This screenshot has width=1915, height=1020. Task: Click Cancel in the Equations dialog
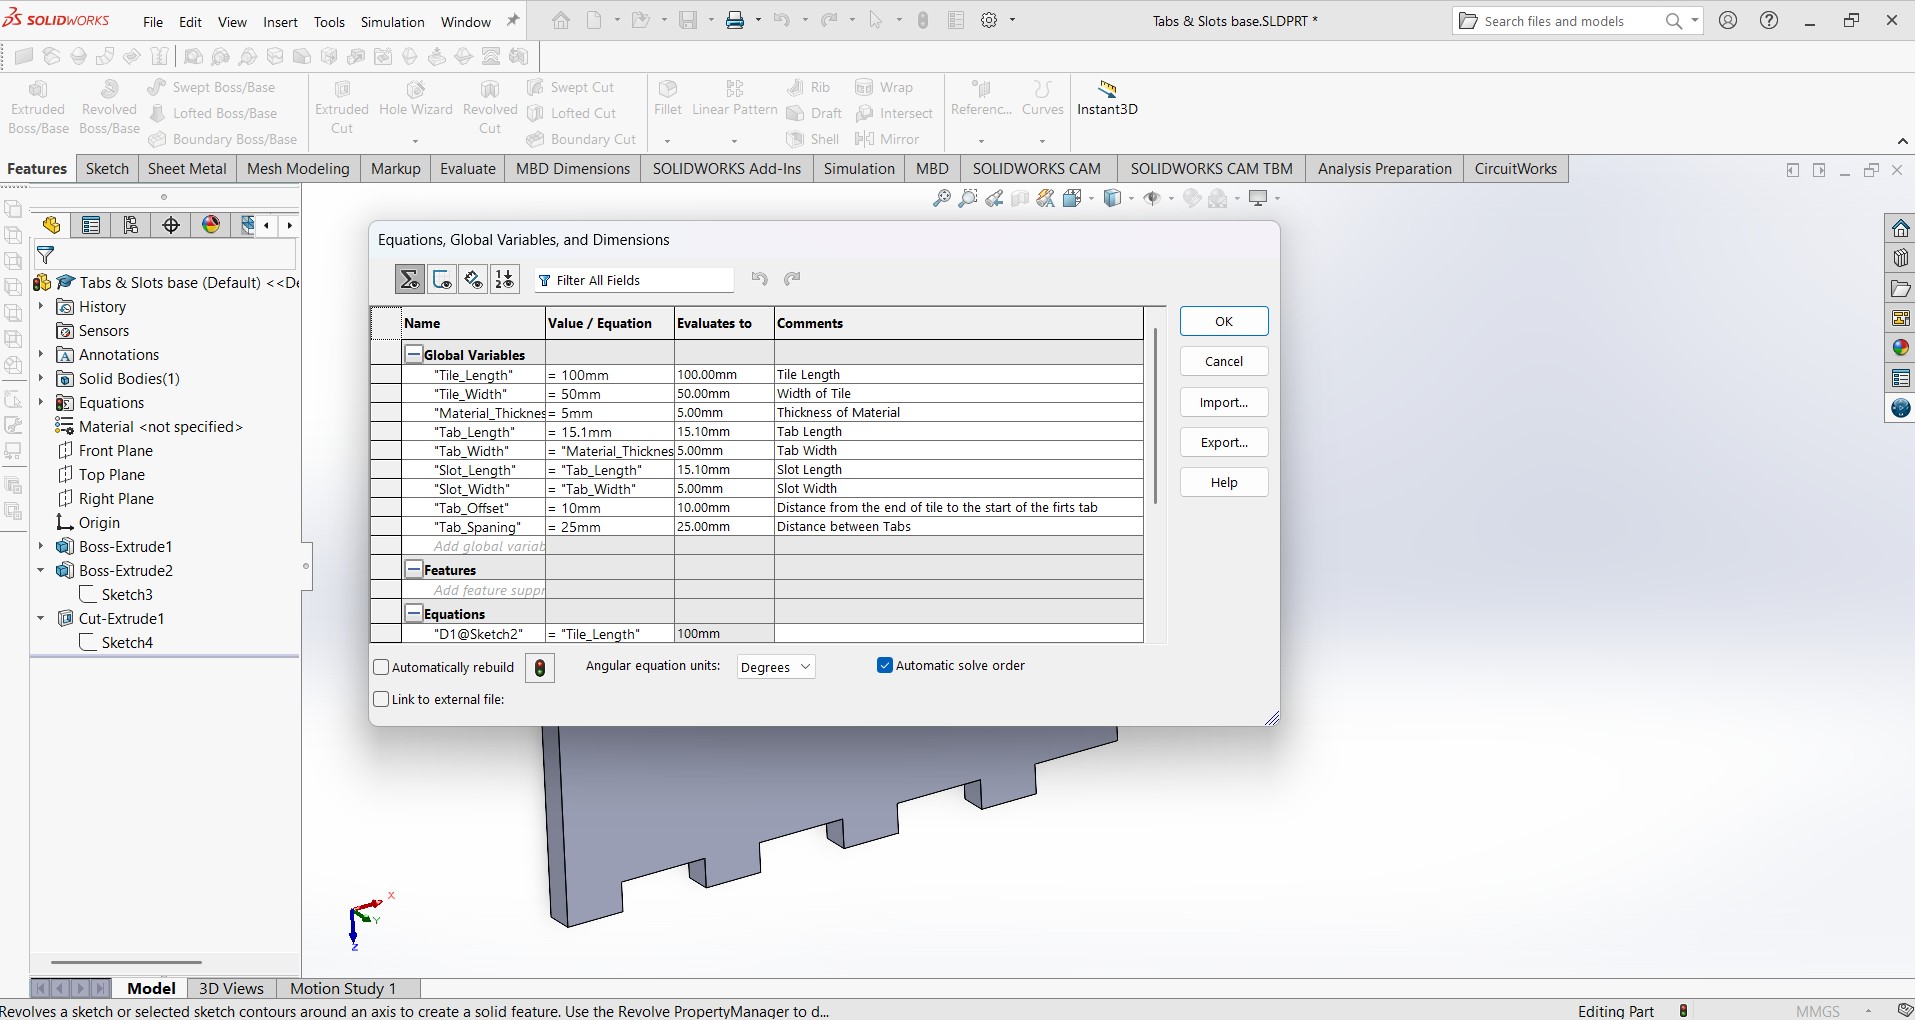coord(1224,361)
